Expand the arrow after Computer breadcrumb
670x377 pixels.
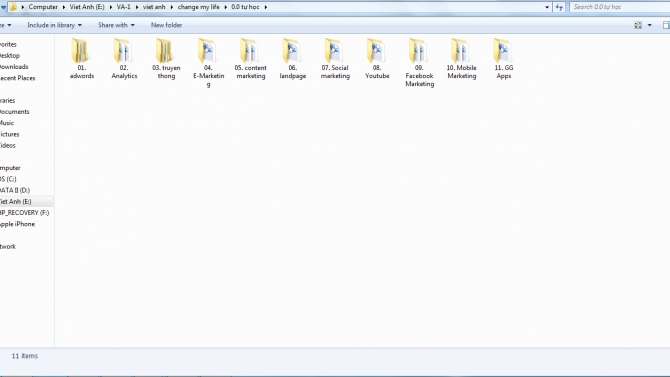pos(64,7)
